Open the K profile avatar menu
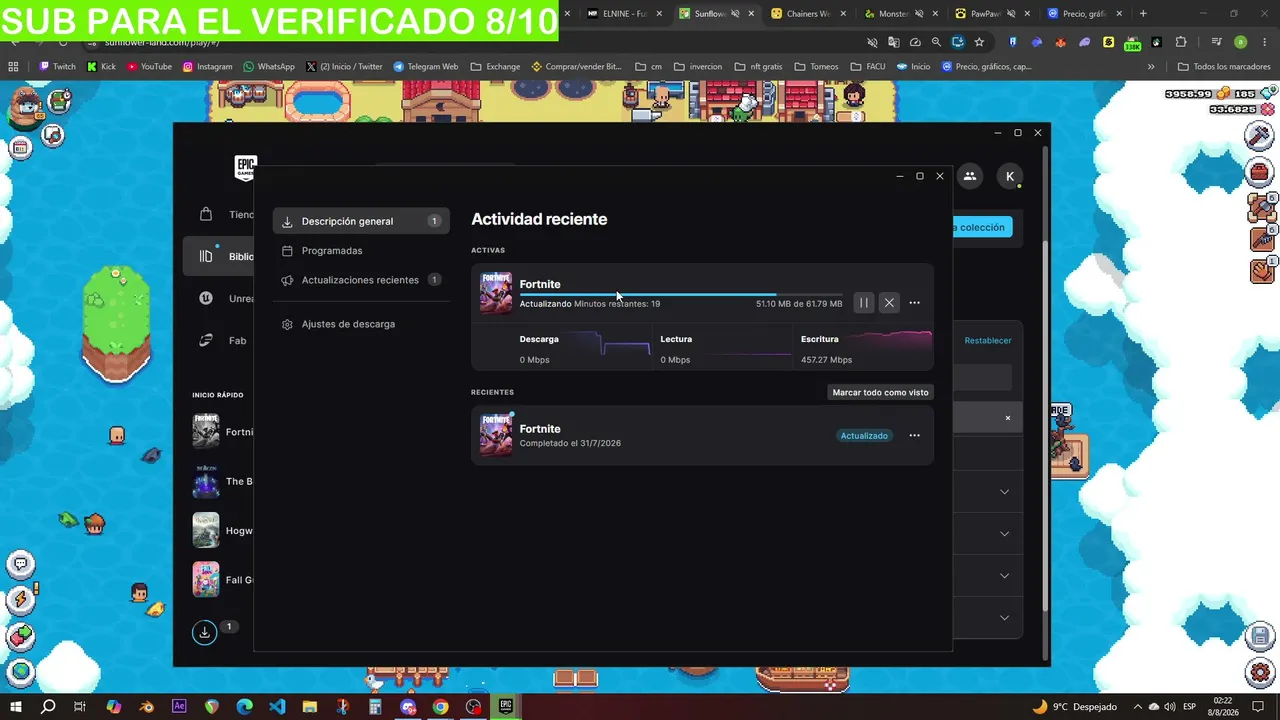The width and height of the screenshot is (1280, 720). point(1010,176)
